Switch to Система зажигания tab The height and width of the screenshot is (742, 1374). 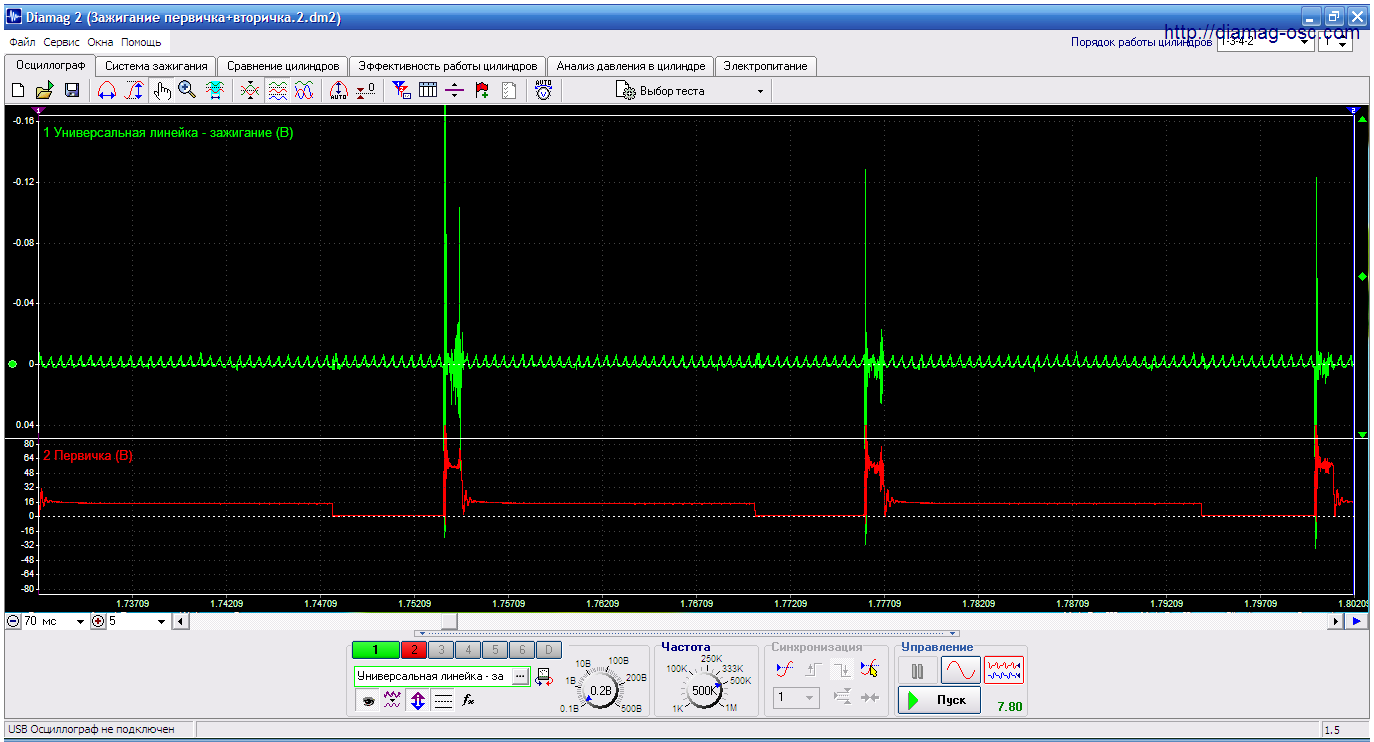pos(156,66)
